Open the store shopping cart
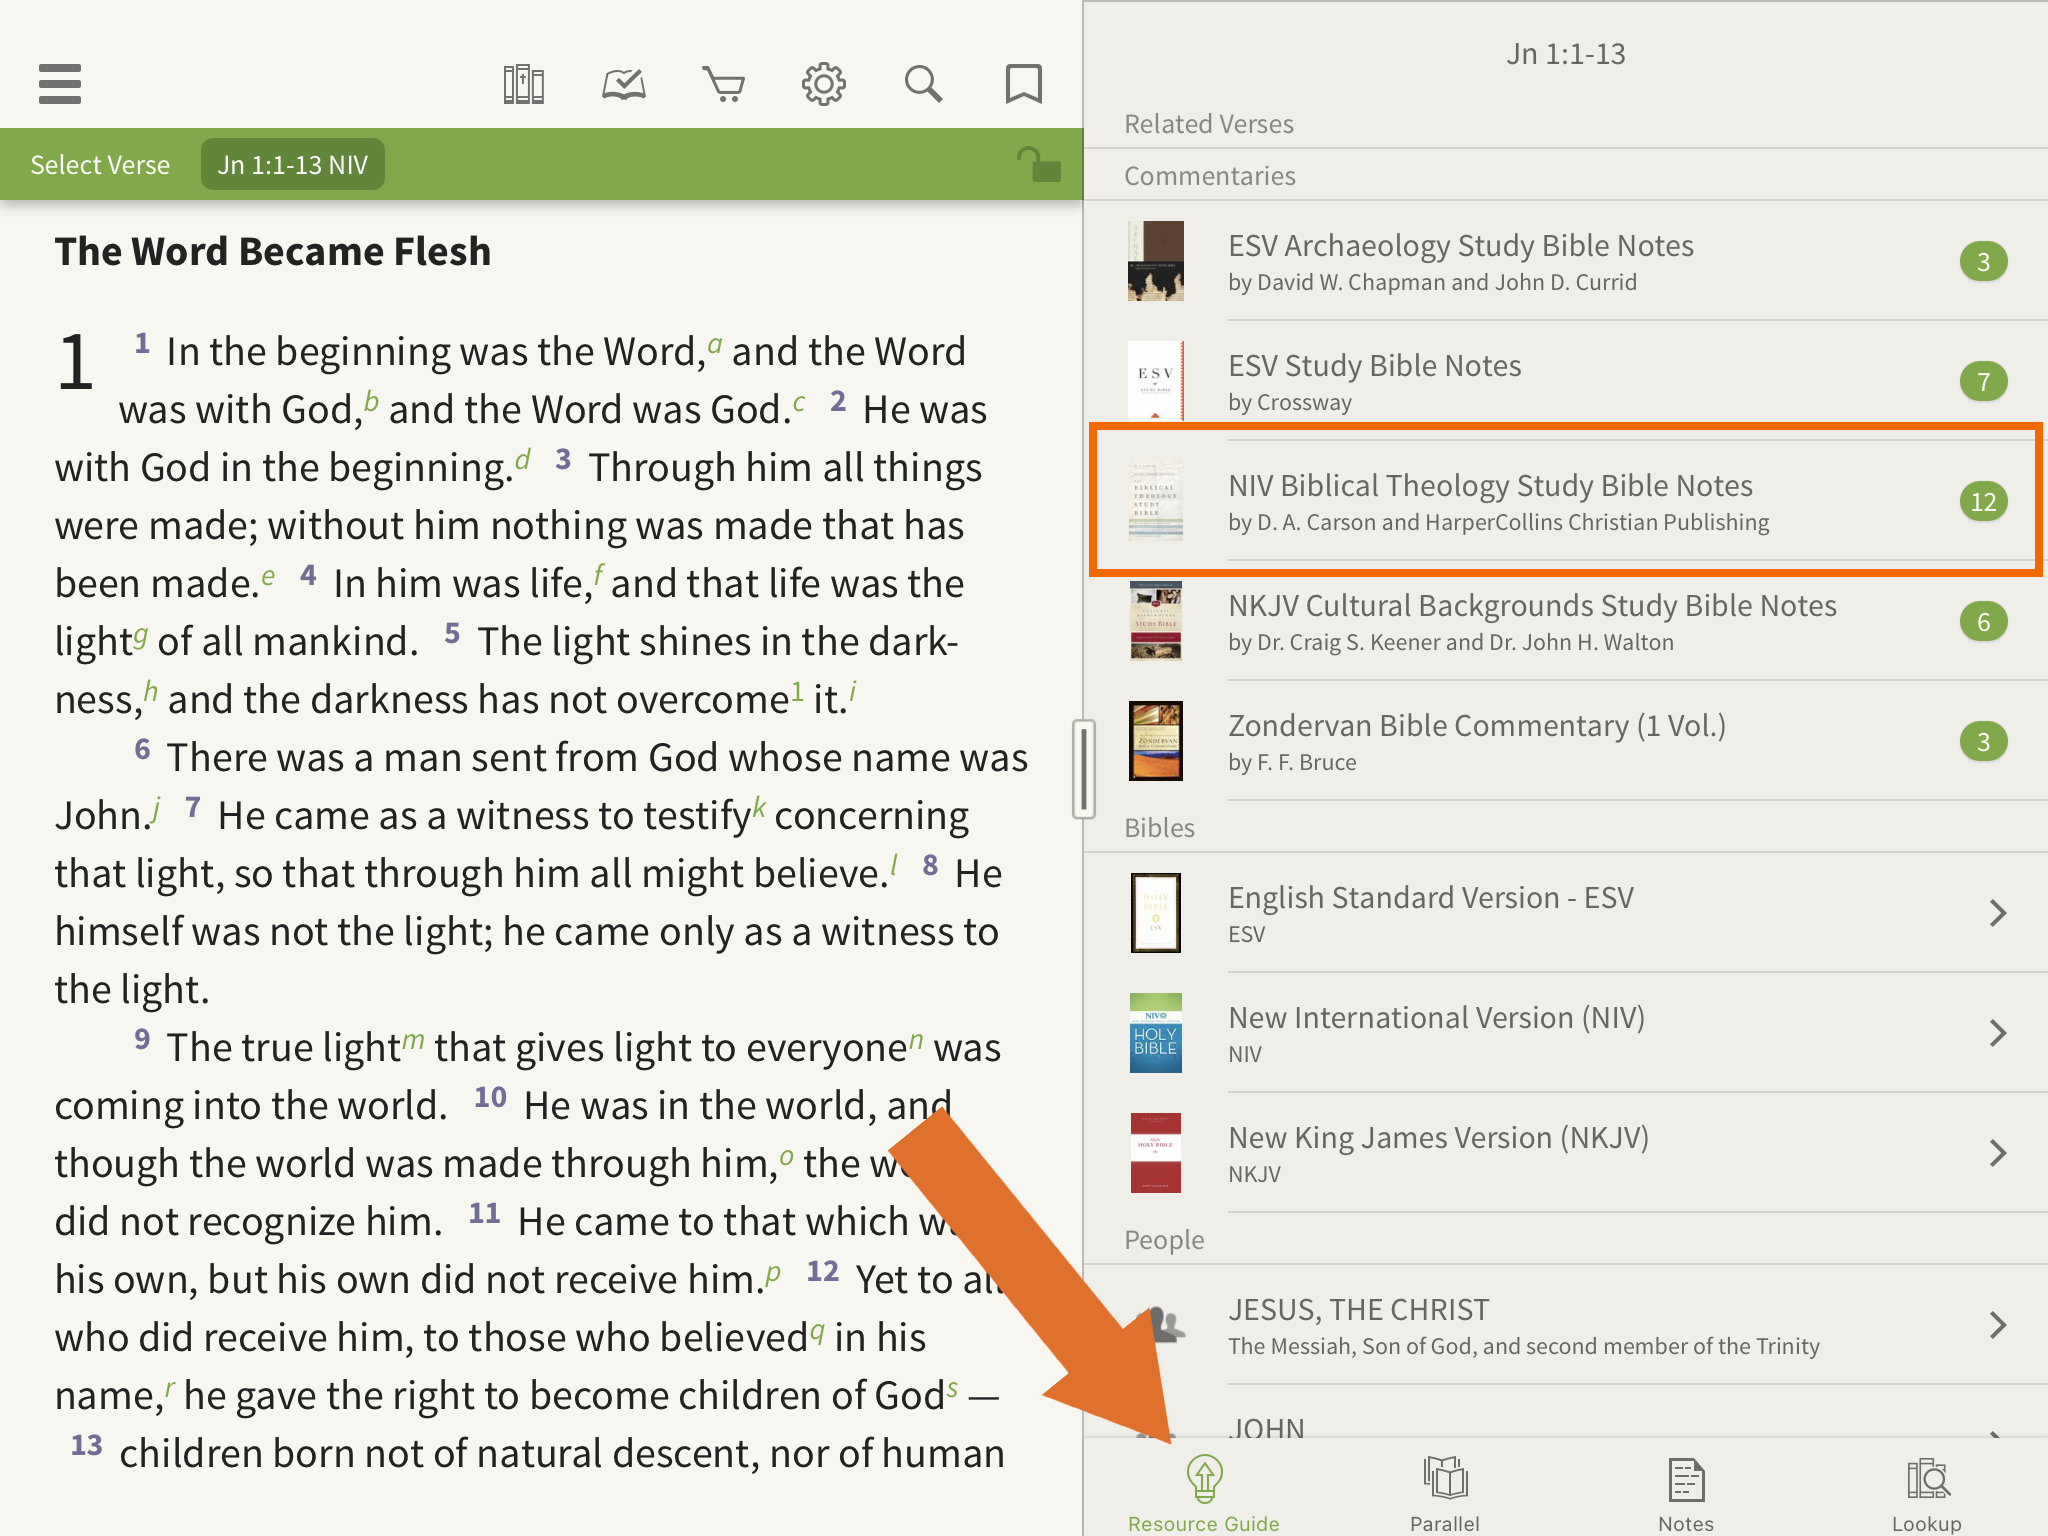Viewport: 2048px width, 1536px height. [723, 84]
